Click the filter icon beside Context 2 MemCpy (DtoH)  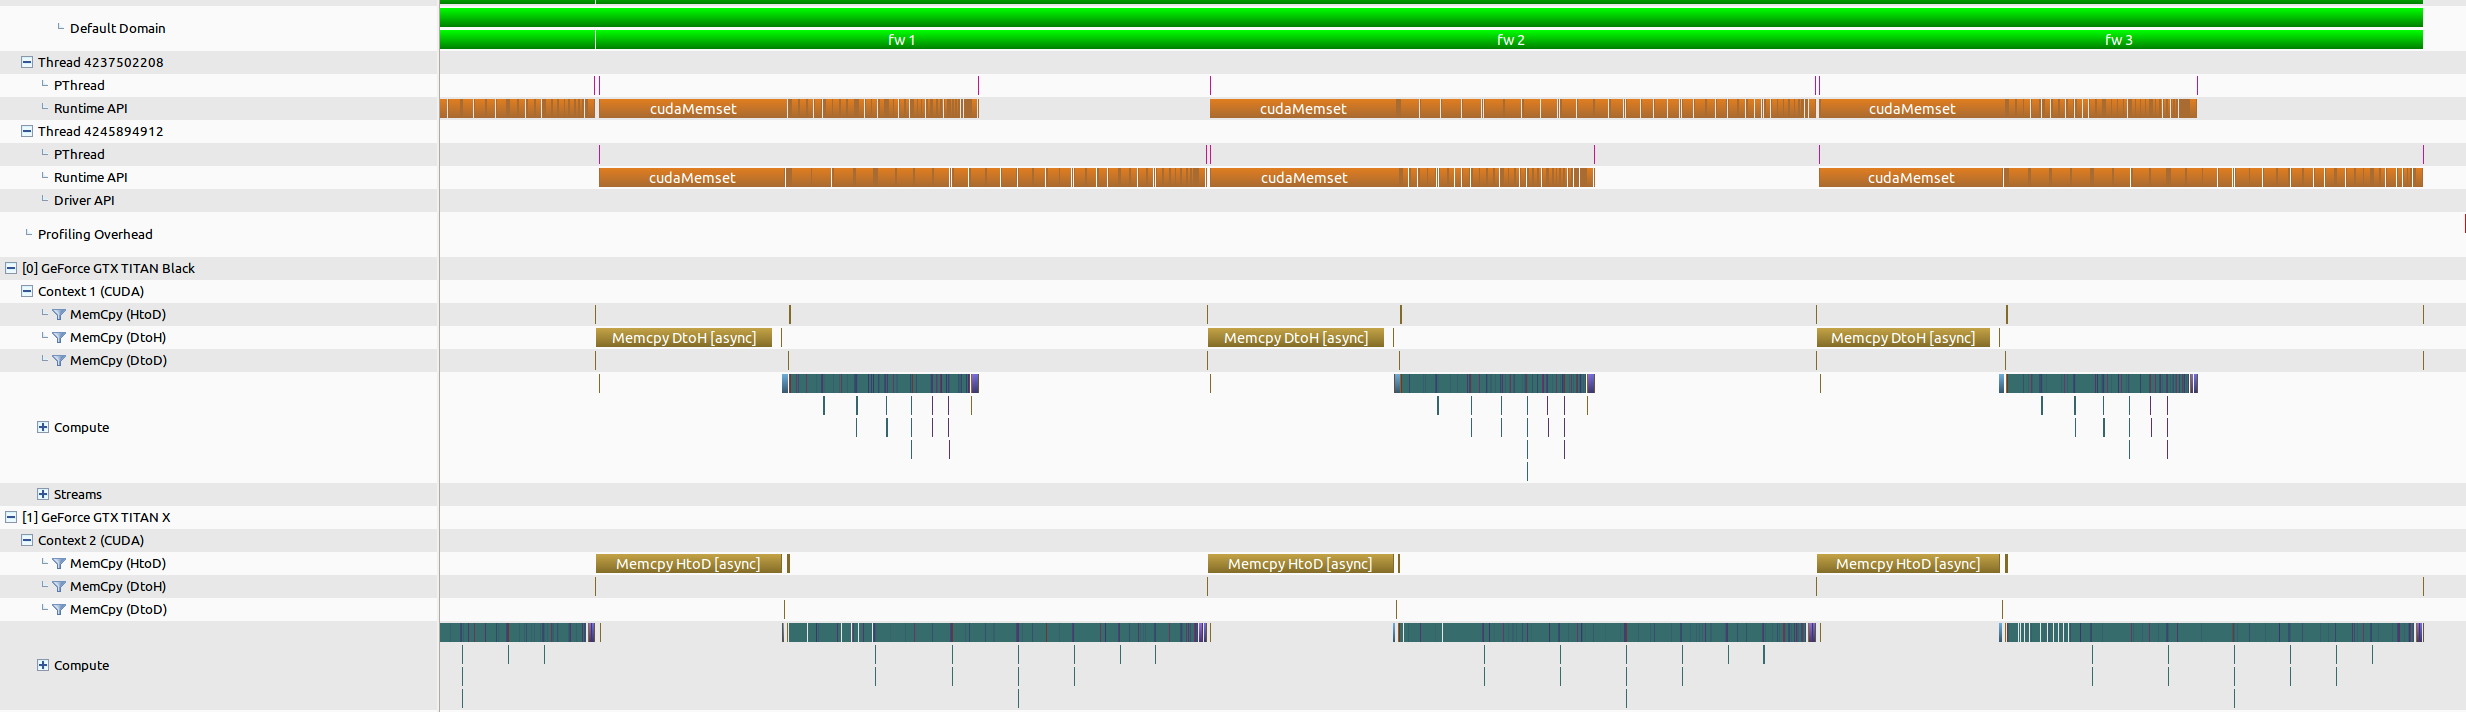click(x=59, y=587)
